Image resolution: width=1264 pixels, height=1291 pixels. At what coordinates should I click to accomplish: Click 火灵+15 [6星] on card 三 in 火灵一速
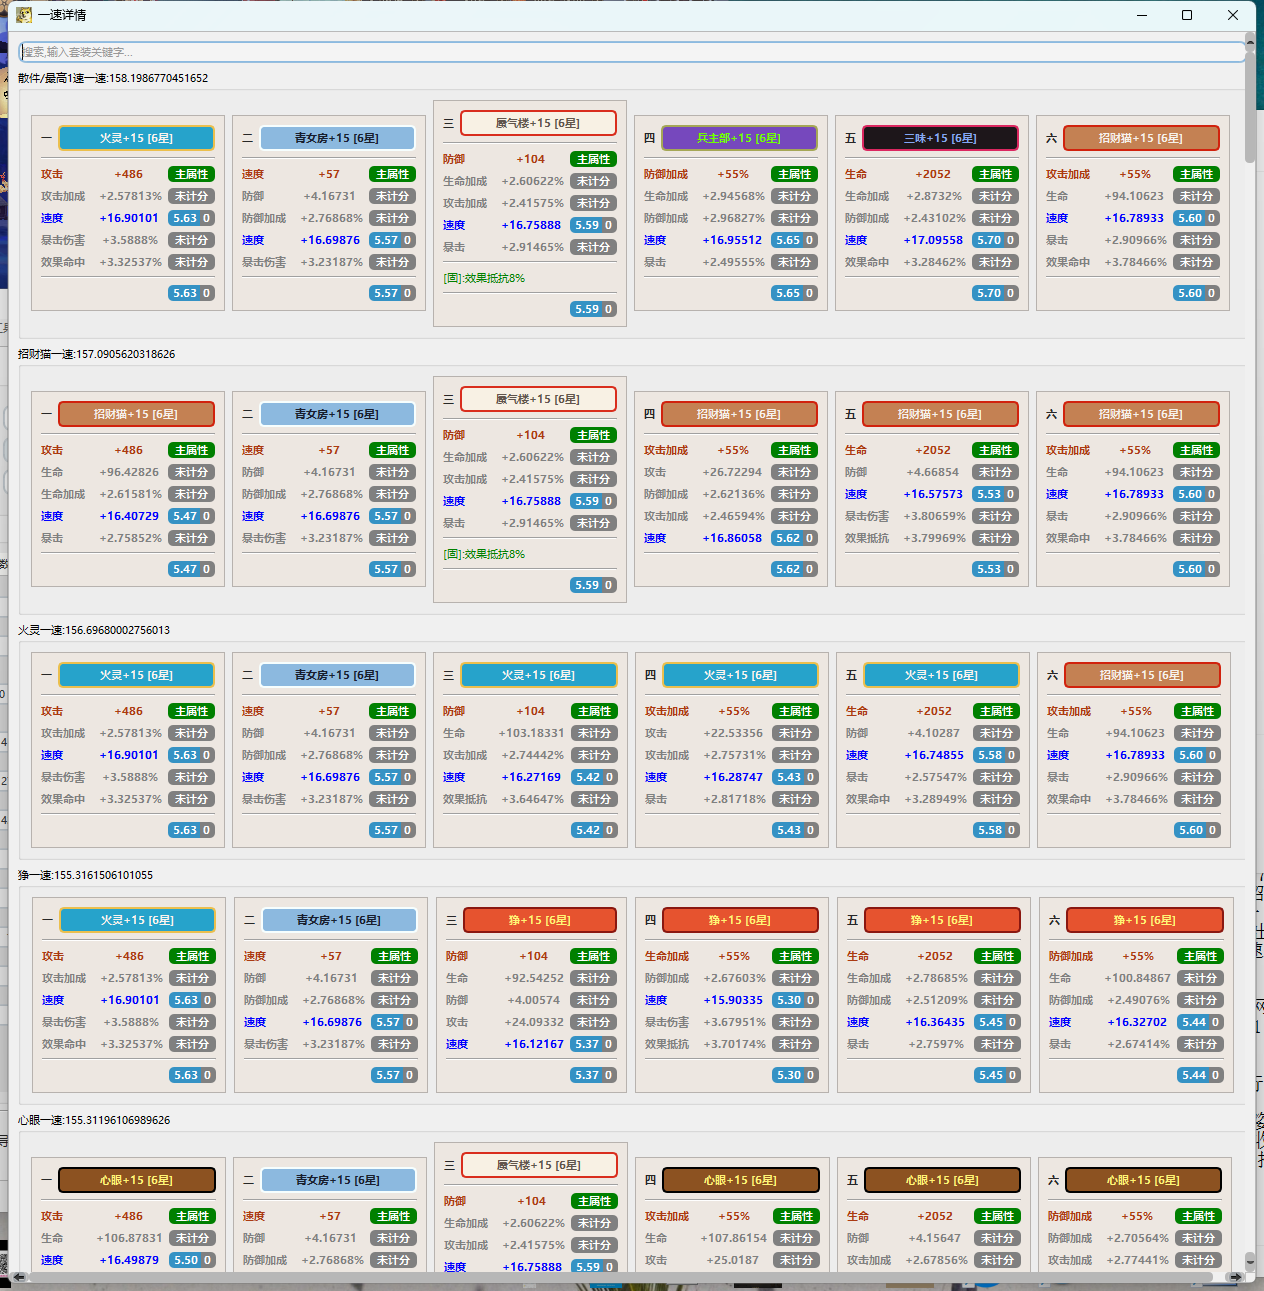pyautogui.click(x=538, y=675)
